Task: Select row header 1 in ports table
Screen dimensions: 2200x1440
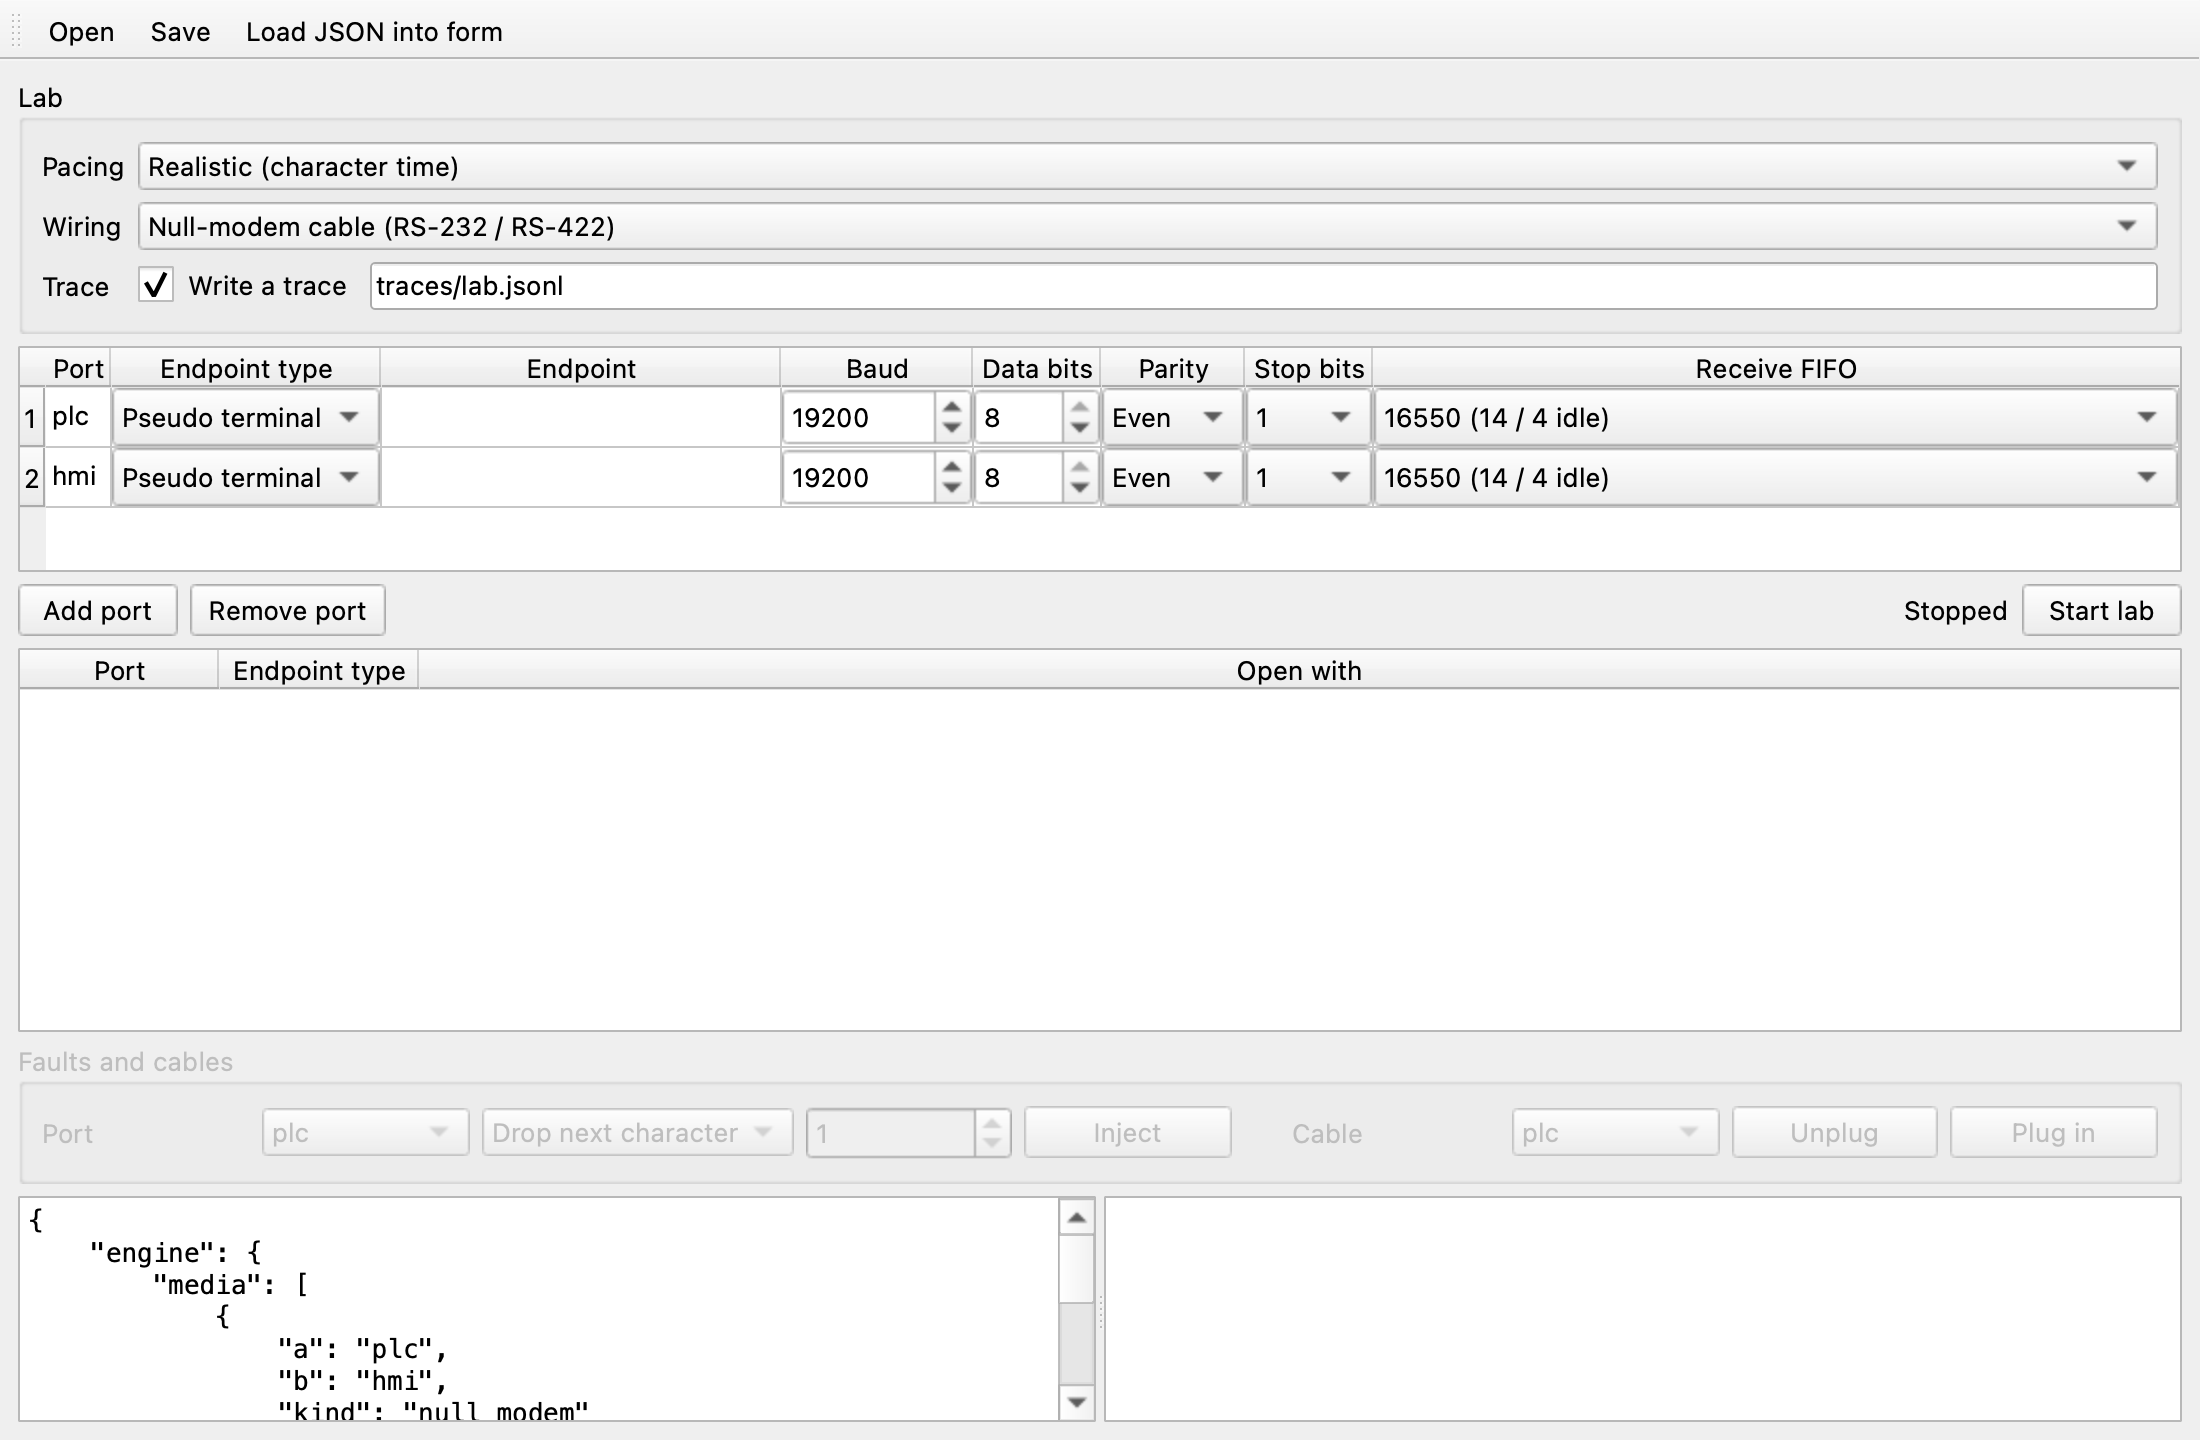Action: click(32, 417)
